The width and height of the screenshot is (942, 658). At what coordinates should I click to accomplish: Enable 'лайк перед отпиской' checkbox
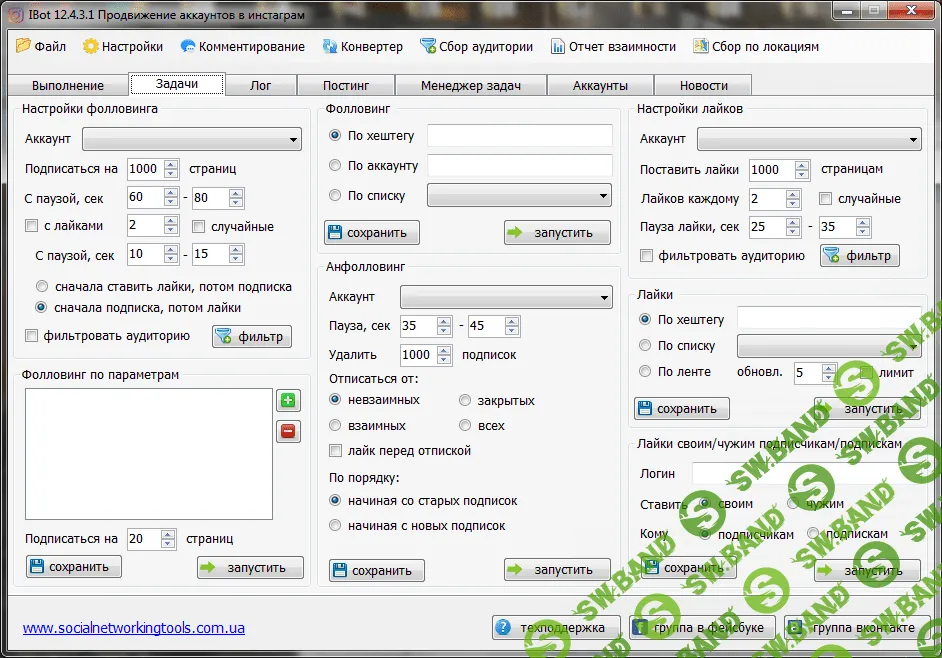point(336,451)
